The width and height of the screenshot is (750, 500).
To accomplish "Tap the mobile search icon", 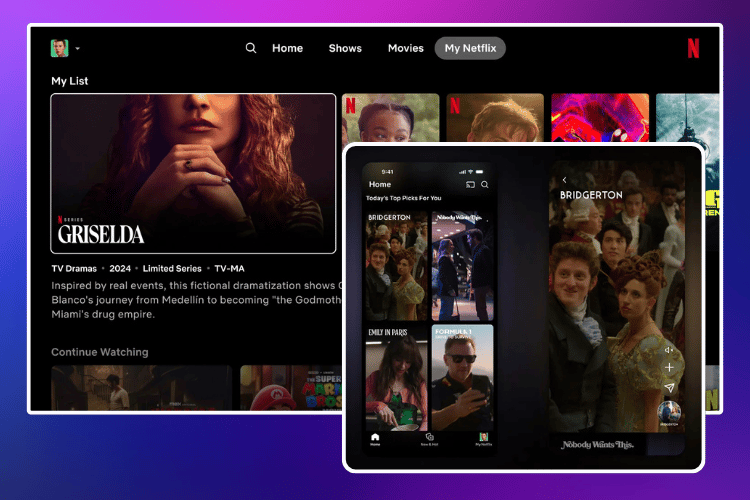I will pos(485,185).
